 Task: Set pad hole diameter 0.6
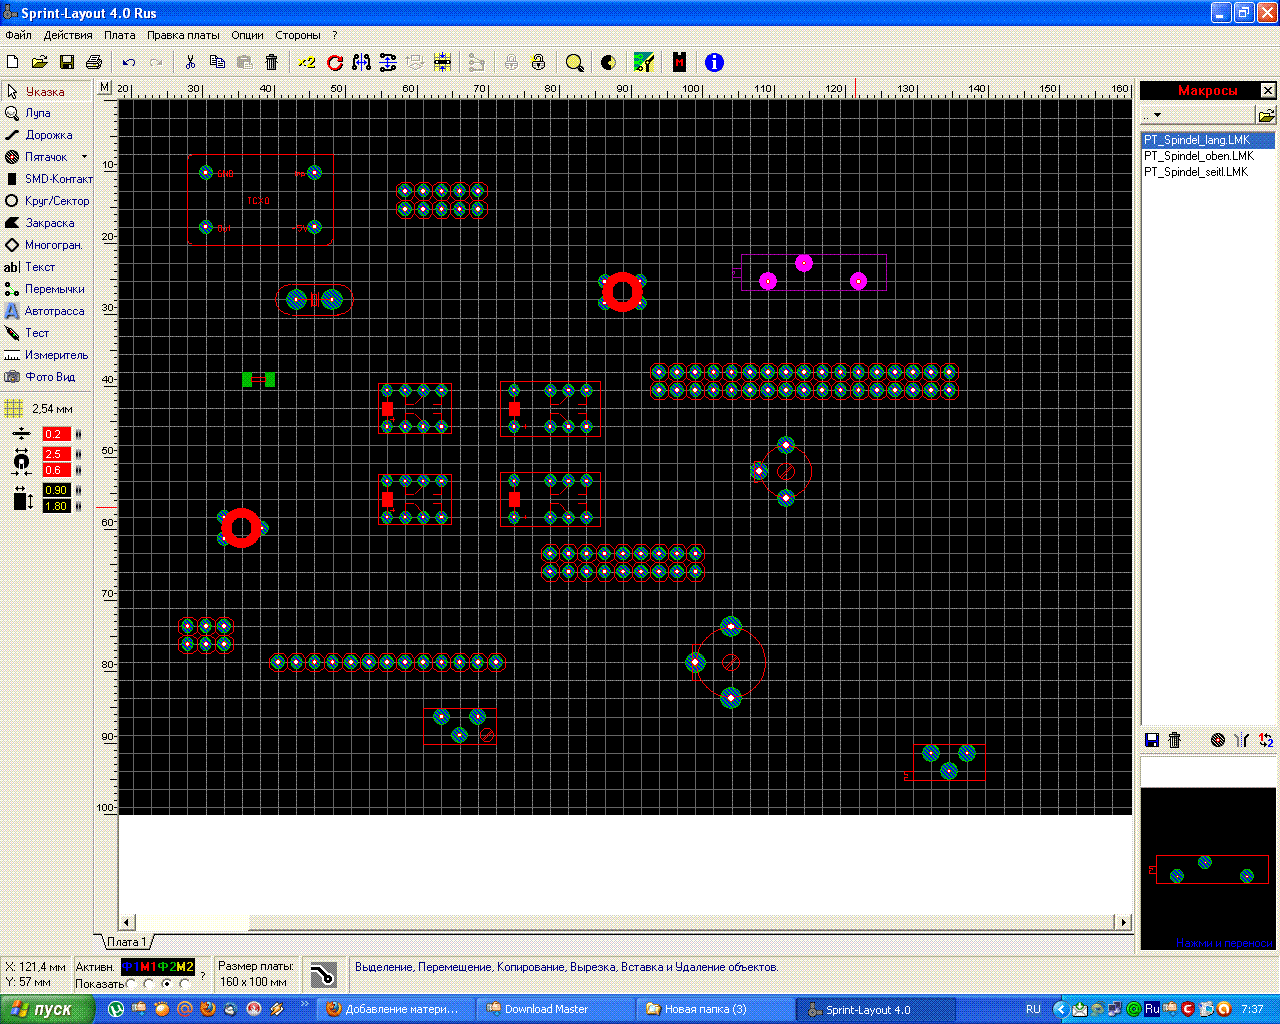tap(56, 470)
